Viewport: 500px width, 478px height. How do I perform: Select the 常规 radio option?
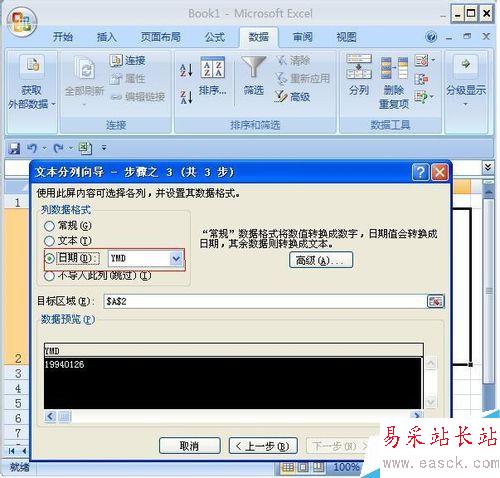coord(49,226)
